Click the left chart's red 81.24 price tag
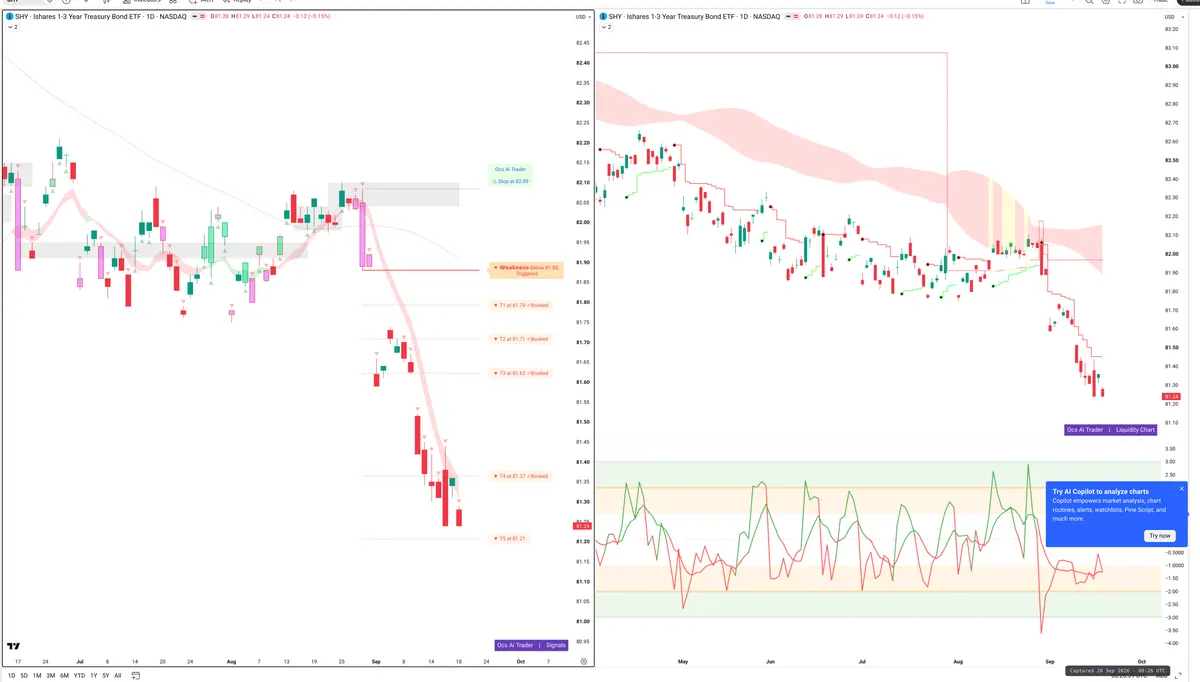 (581, 526)
